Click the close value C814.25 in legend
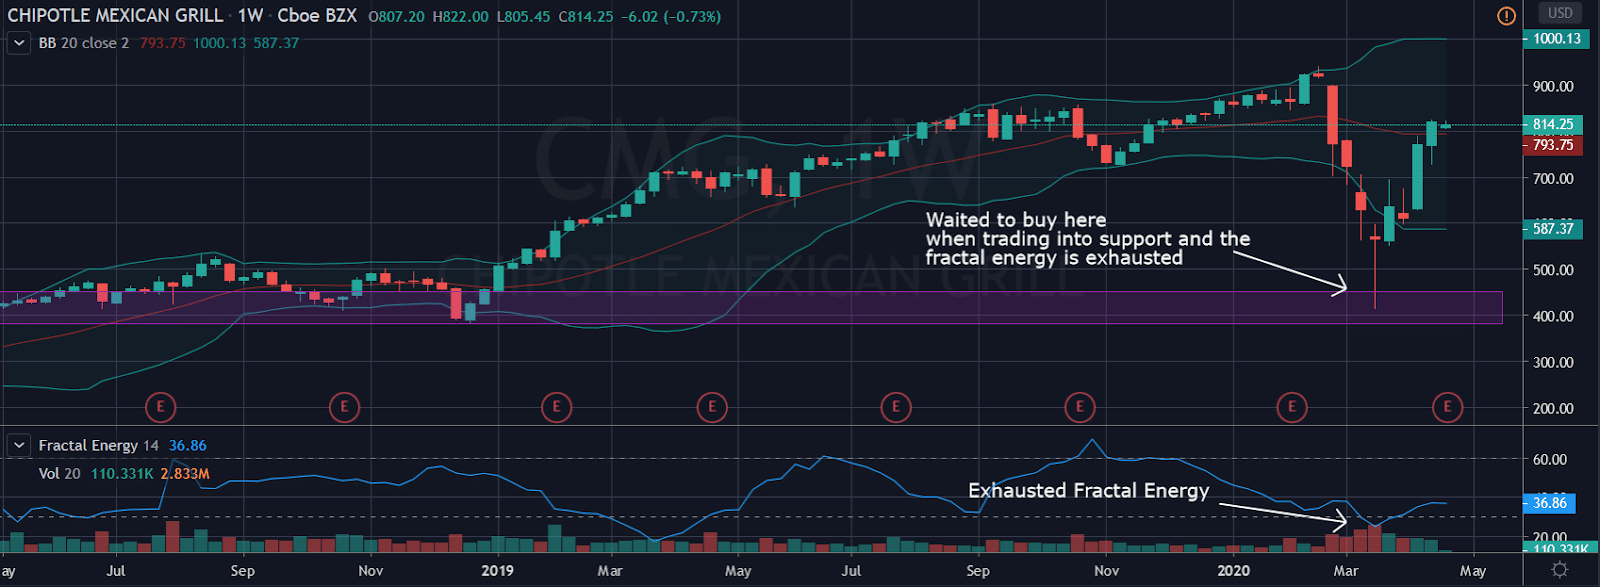1600x587 pixels. (586, 17)
